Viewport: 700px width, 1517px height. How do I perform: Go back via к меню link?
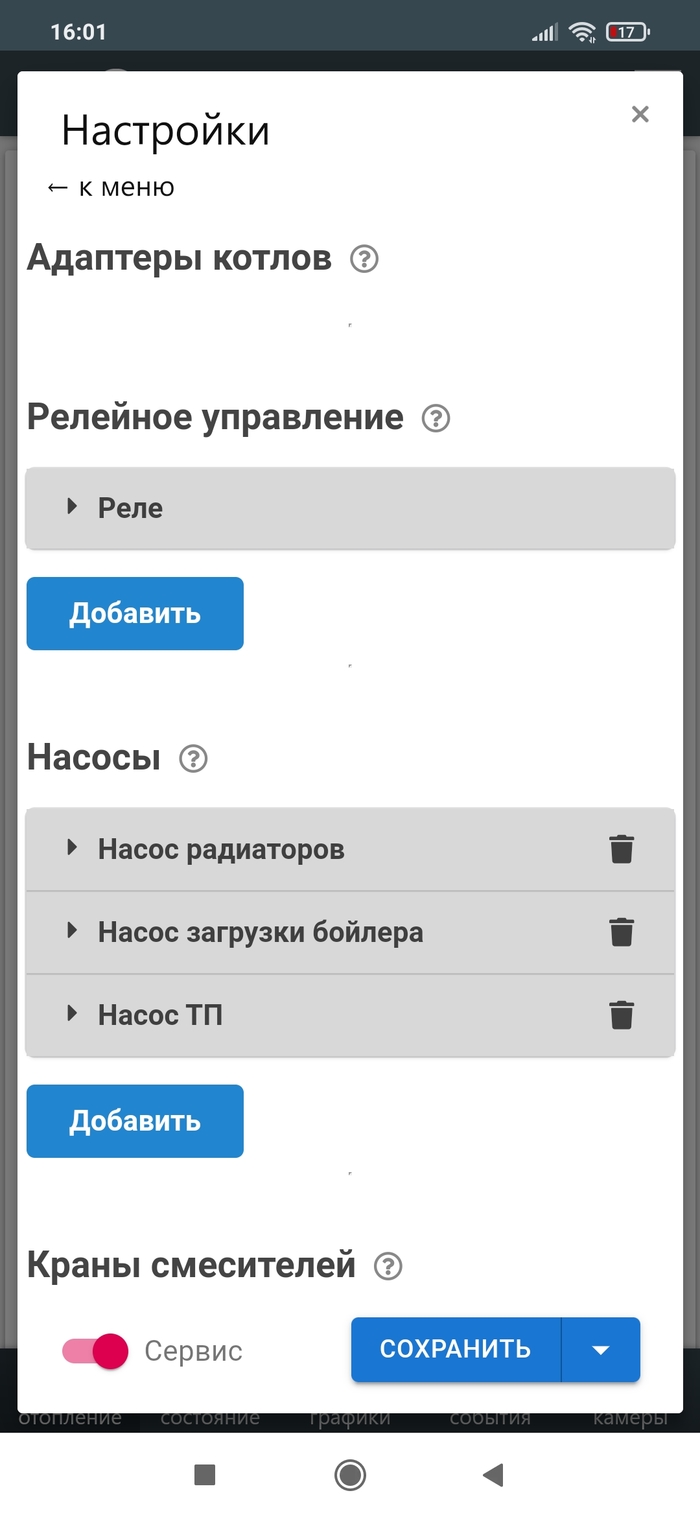[x=110, y=187]
